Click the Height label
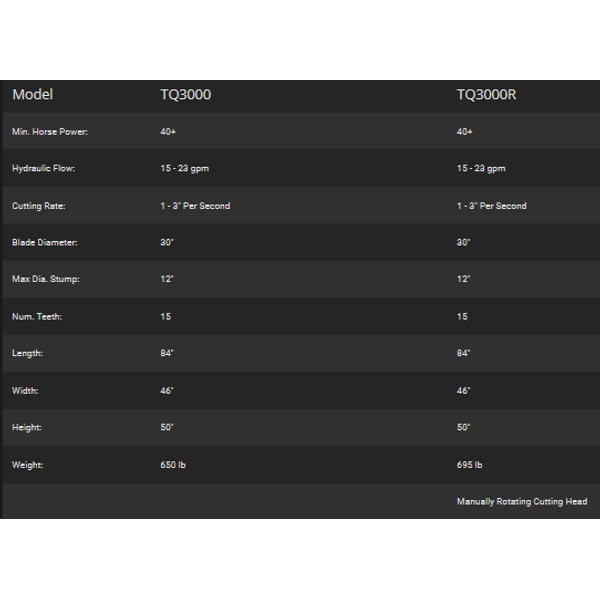 tap(27, 427)
